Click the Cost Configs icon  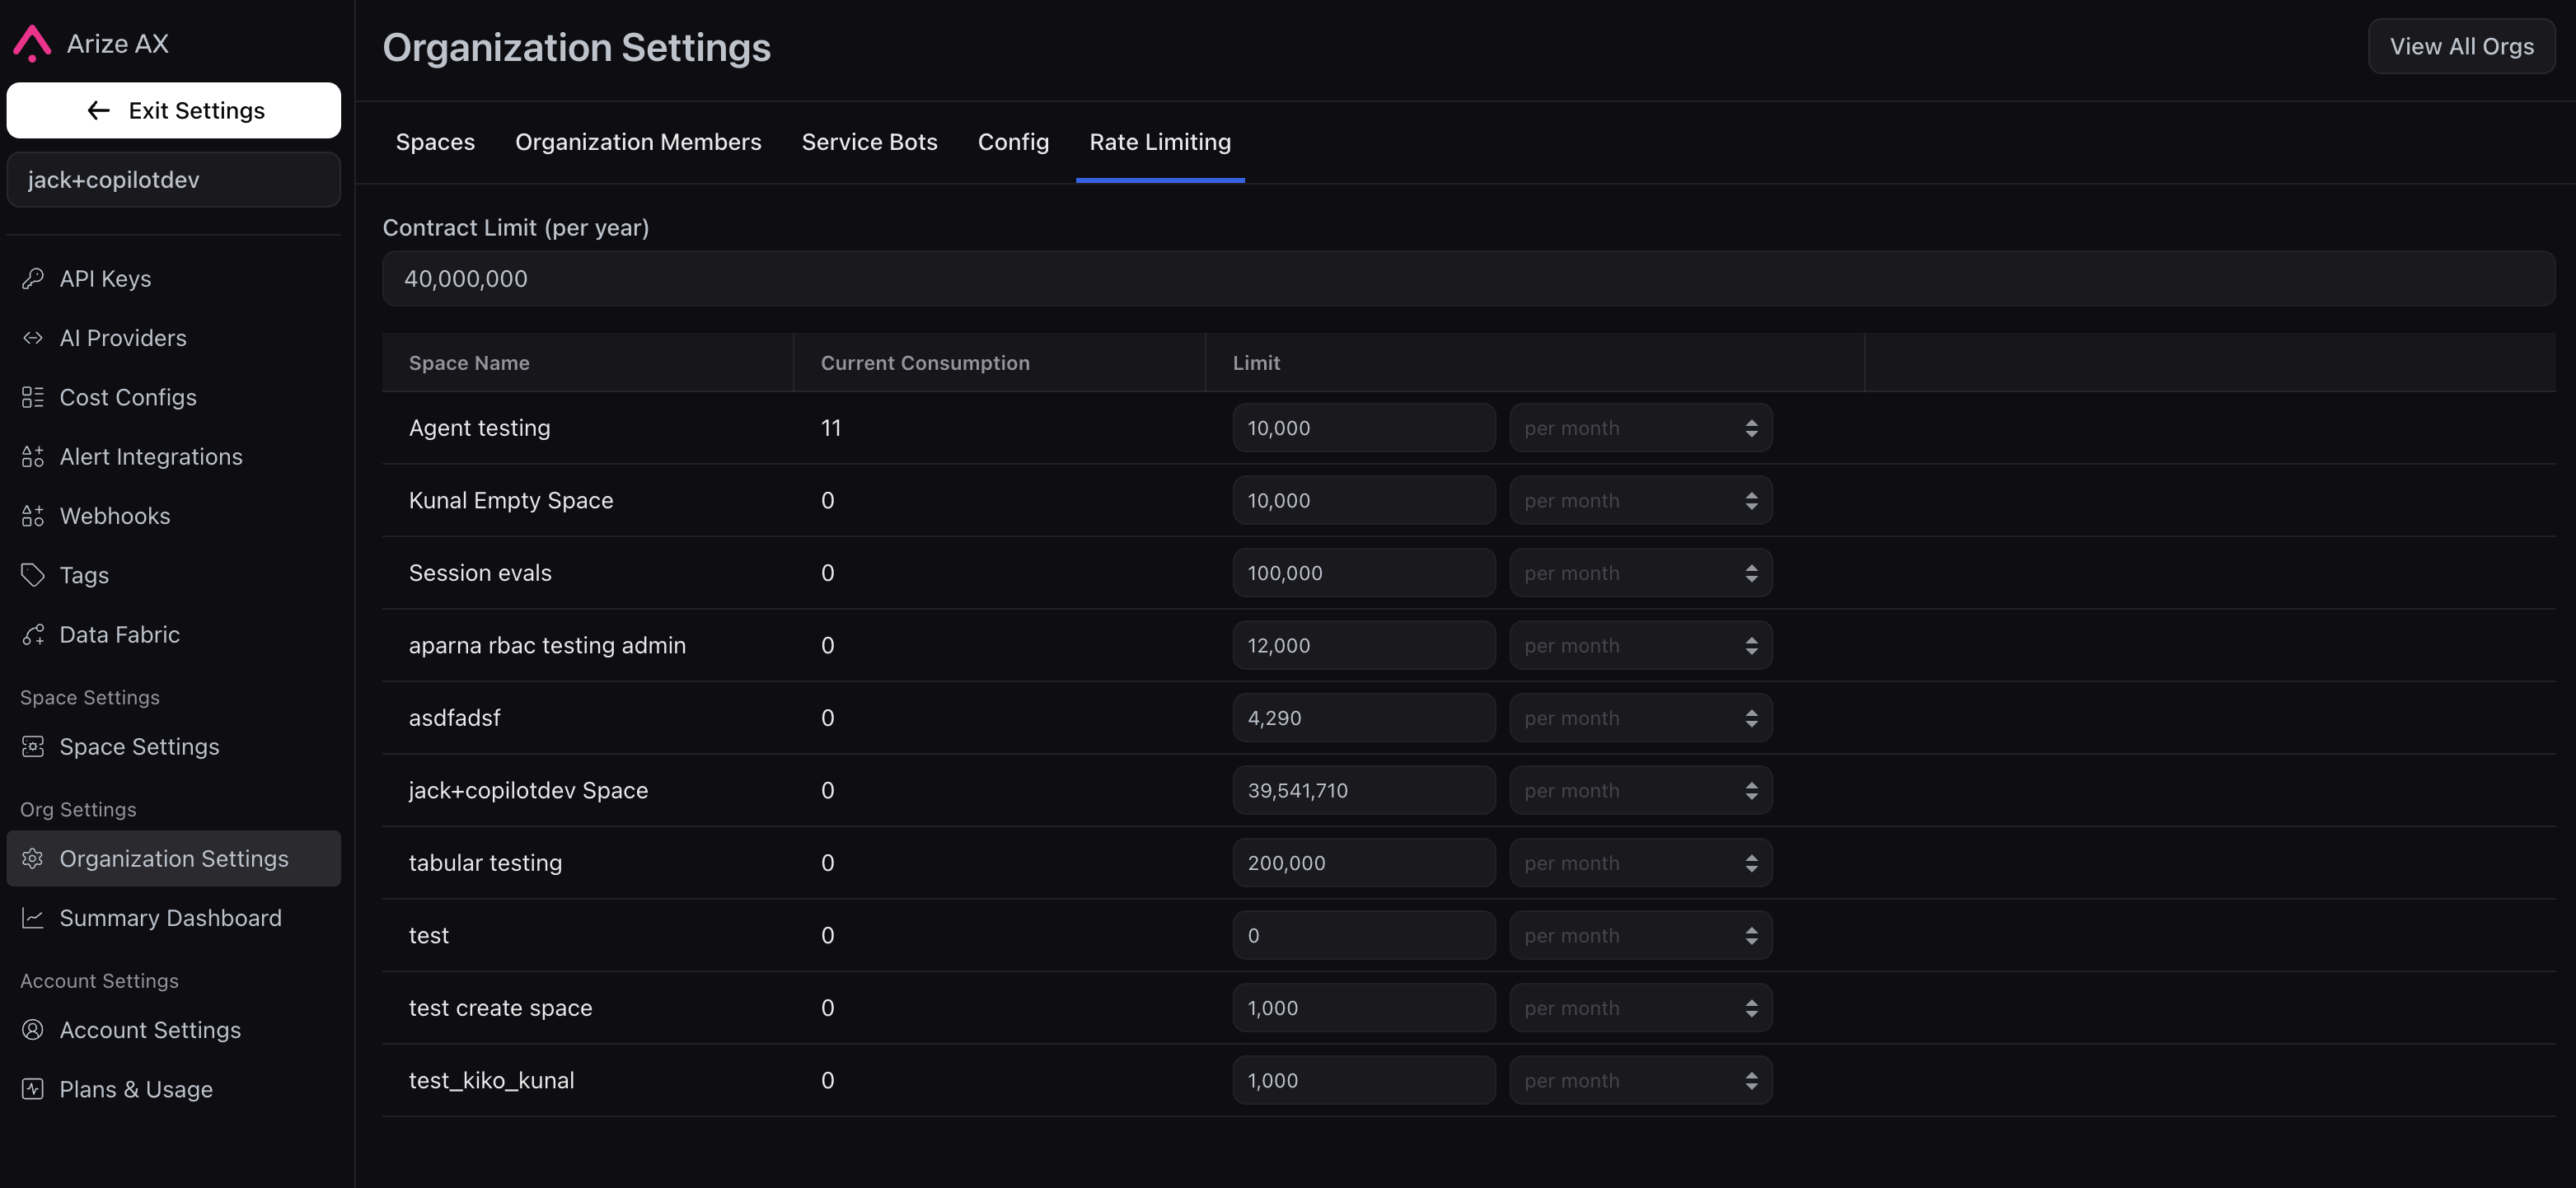pos(33,397)
